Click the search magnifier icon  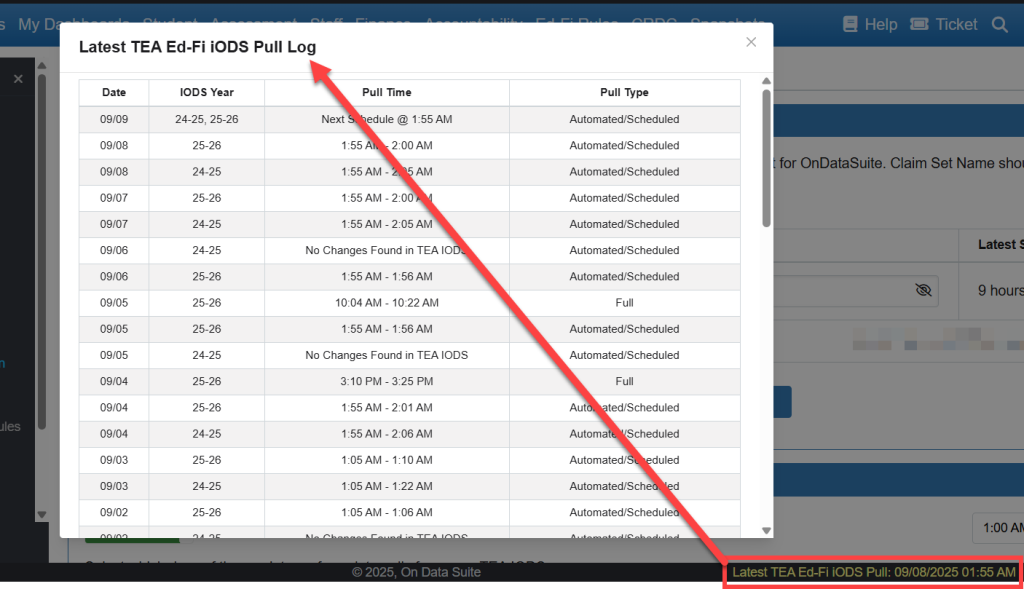coord(999,24)
